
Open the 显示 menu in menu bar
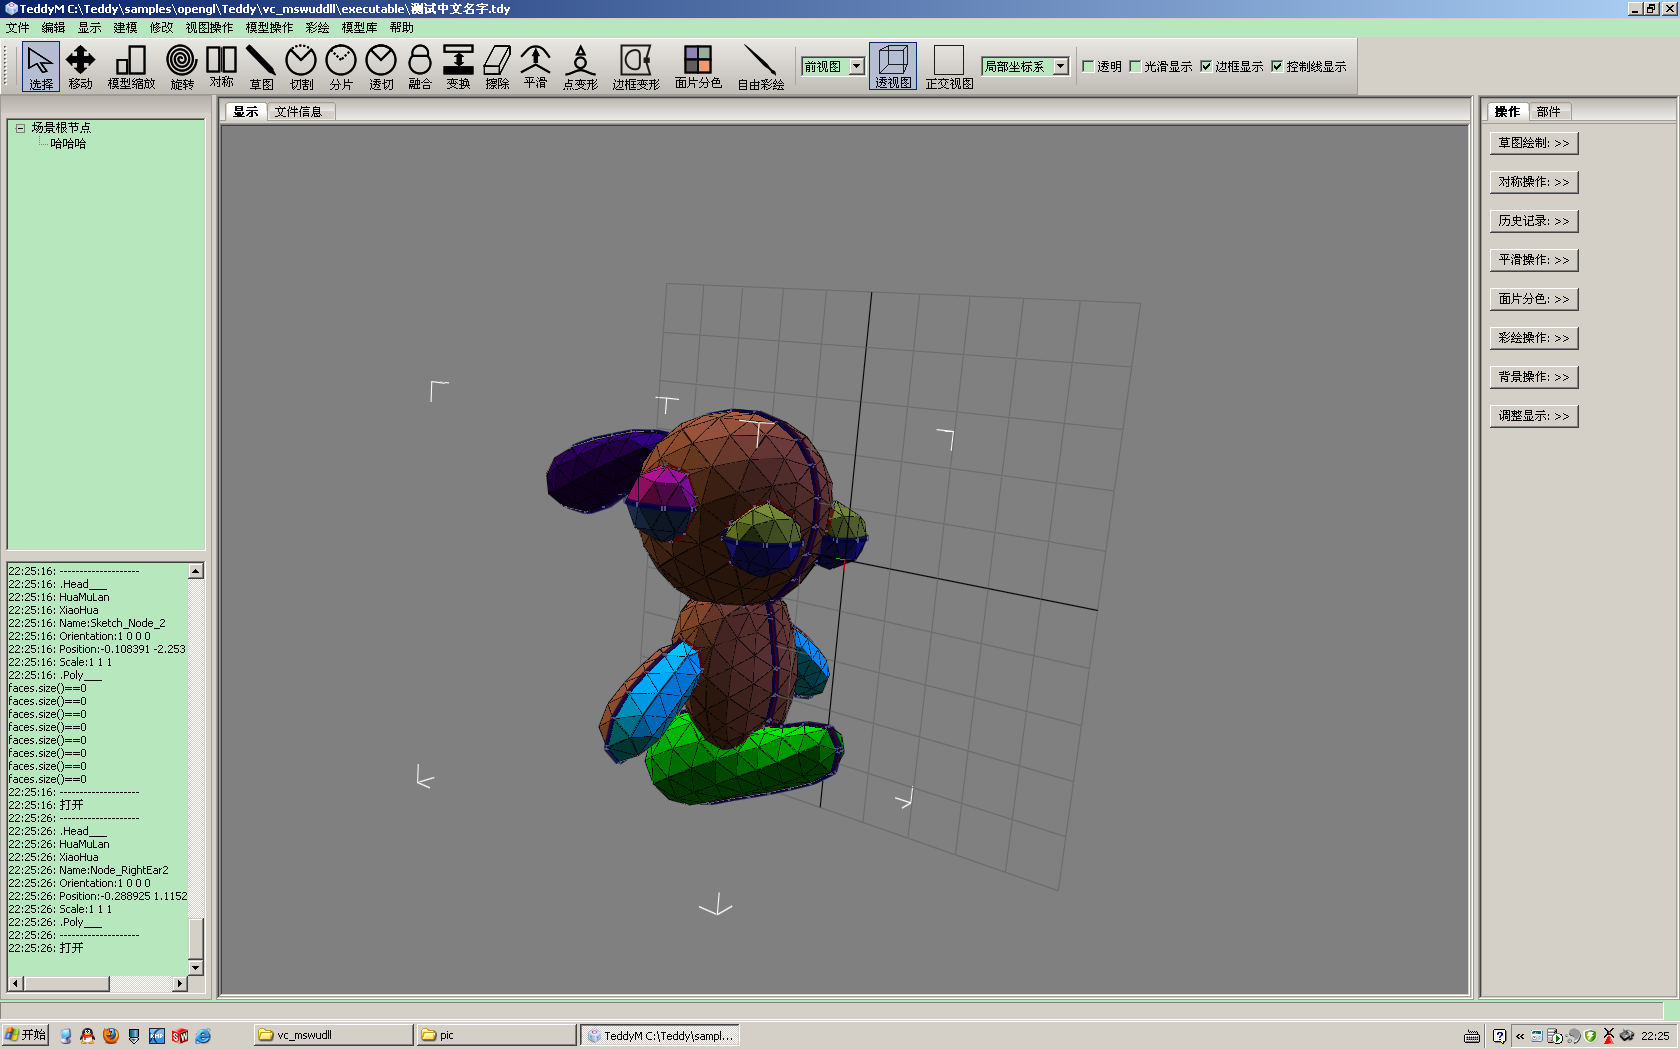90,28
